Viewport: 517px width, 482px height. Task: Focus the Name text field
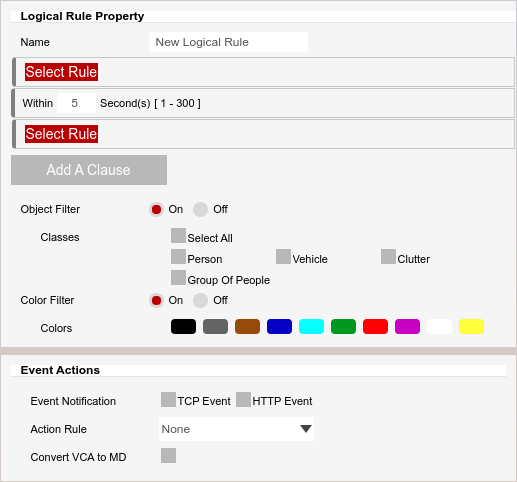(228, 42)
